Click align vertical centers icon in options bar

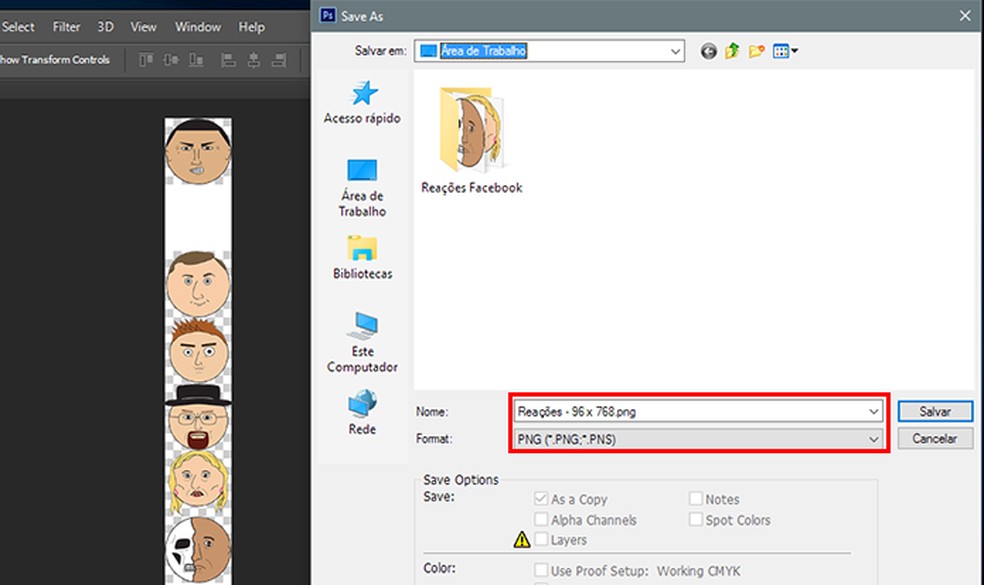(171, 60)
